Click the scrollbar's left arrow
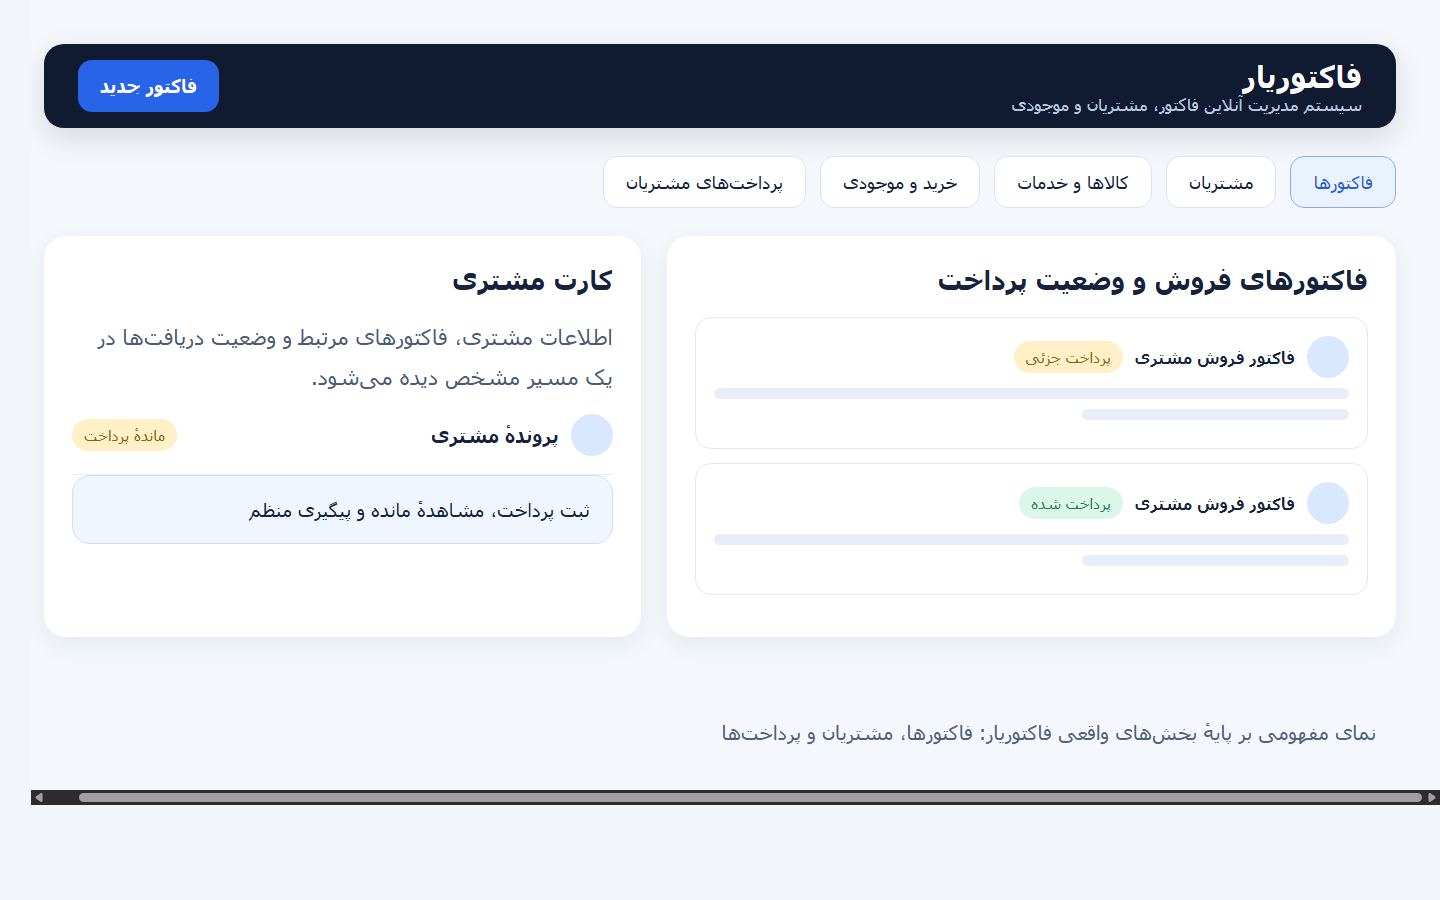Viewport: 1440px width, 900px height. [39, 797]
